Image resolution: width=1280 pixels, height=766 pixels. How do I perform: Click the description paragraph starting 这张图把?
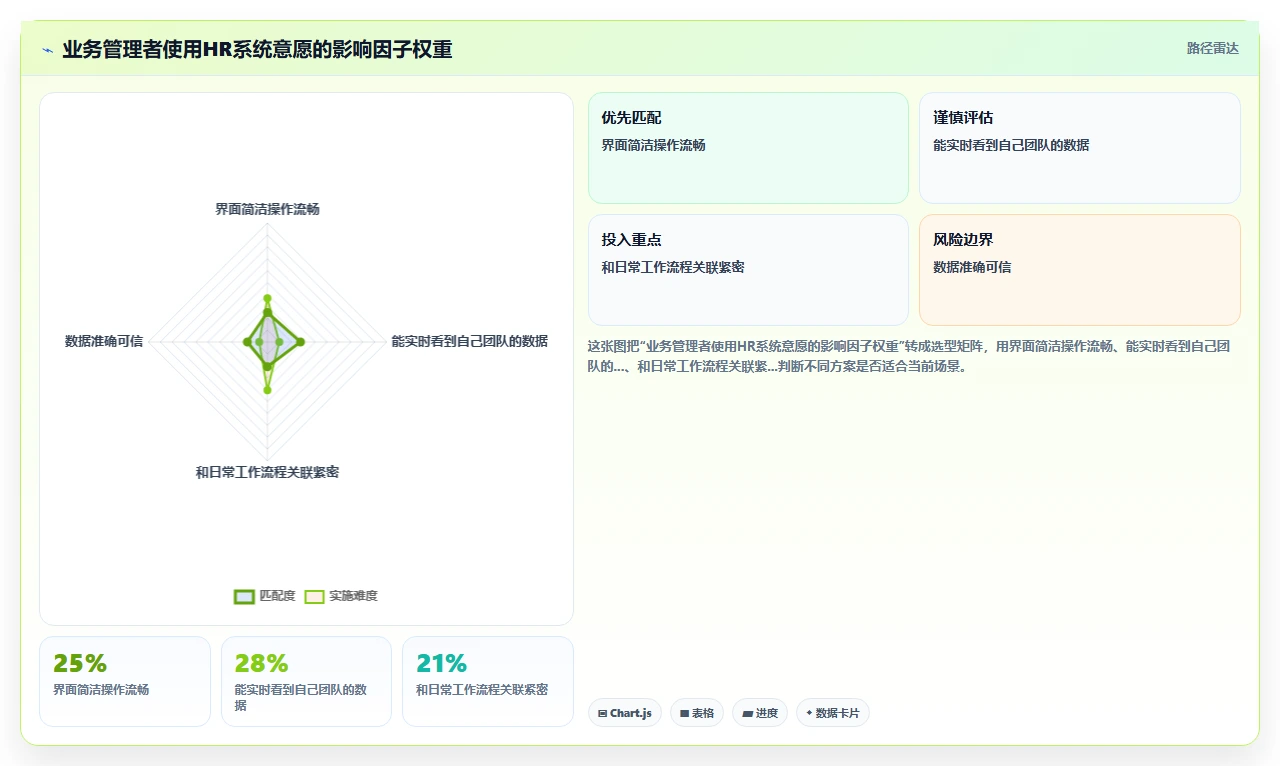(x=910, y=356)
